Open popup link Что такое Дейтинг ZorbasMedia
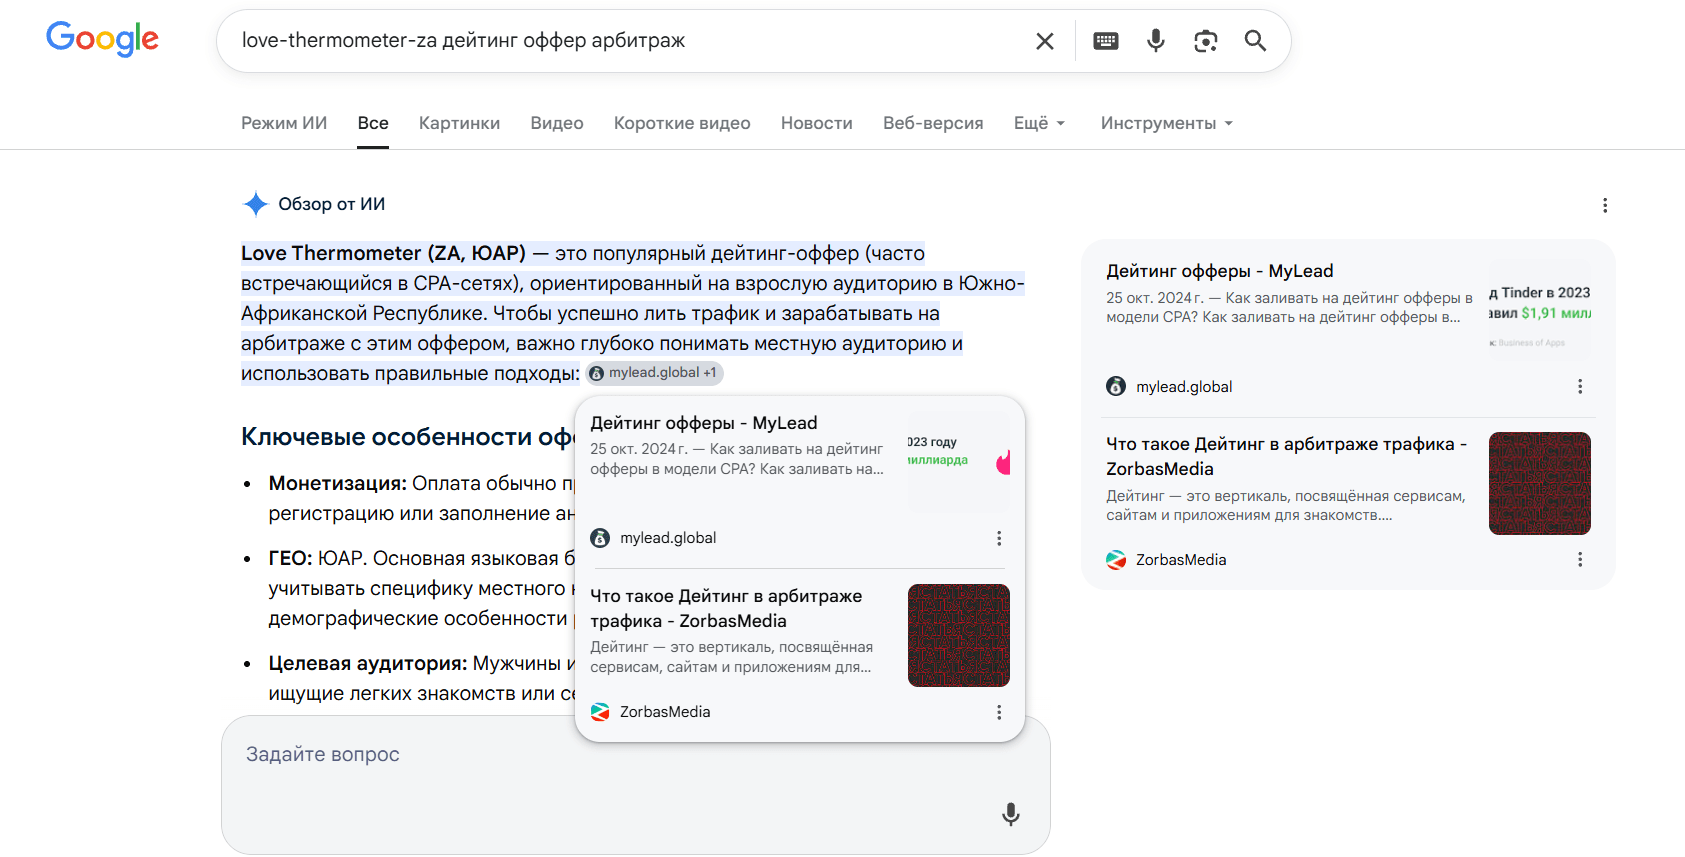Image resolution: width=1685 pixels, height=857 pixels. click(726, 608)
